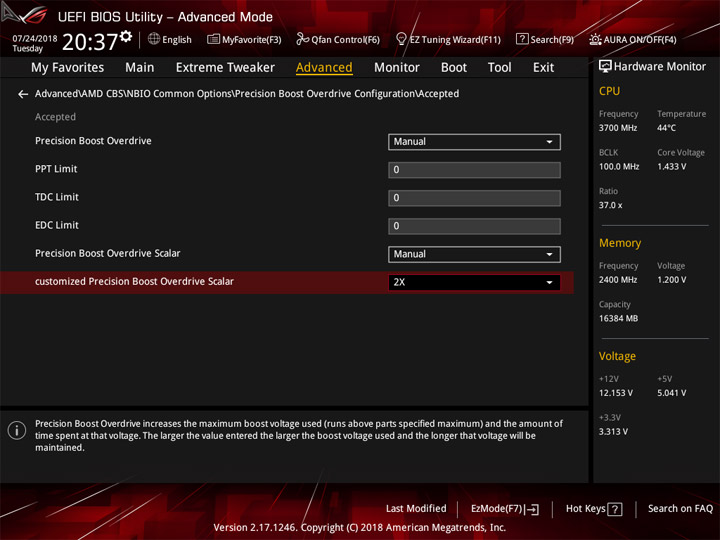Show Hot Keys list
Screen dimensions: 720x540
pos(594,509)
